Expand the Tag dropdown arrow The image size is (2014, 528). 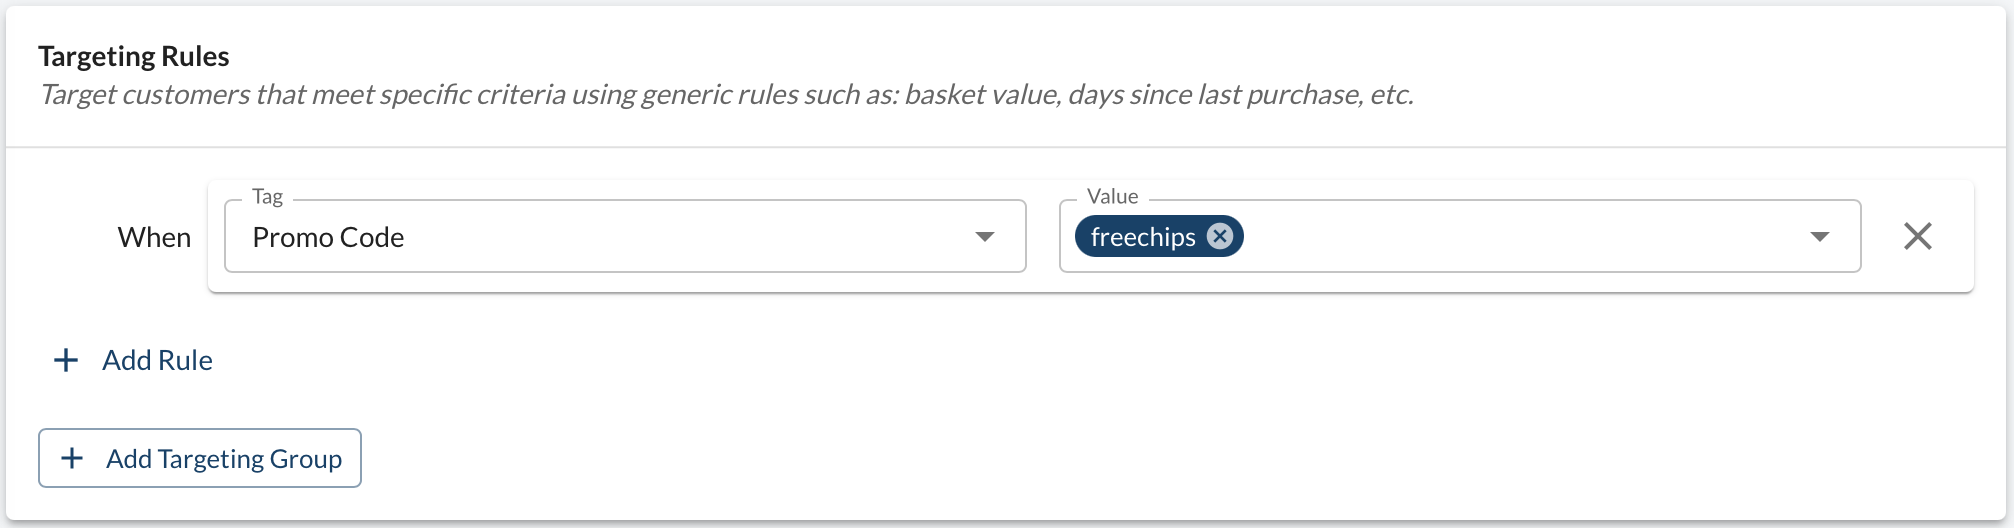pyautogui.click(x=984, y=237)
